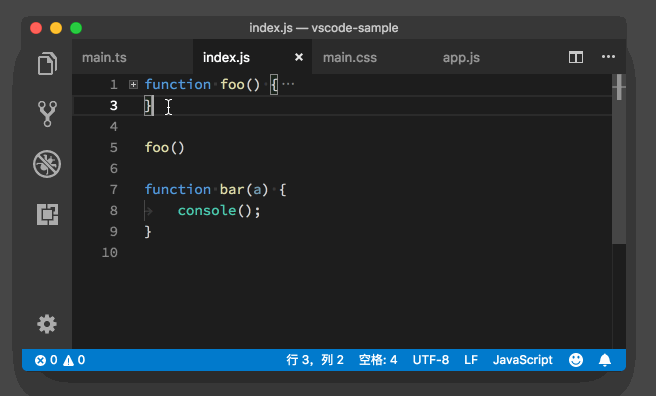Send feedback with the smiley icon
This screenshot has width=656, height=396.
(x=576, y=360)
